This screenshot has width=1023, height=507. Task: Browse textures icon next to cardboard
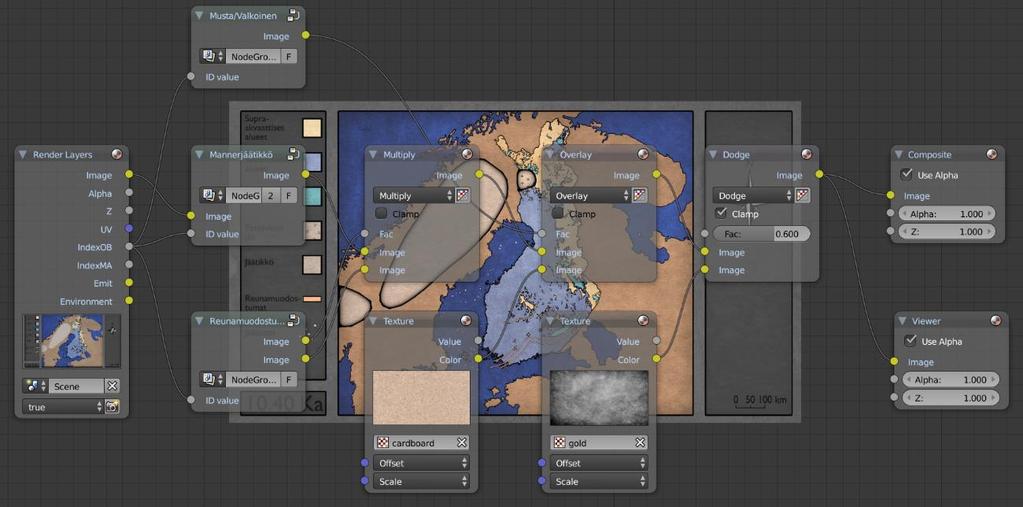click(x=382, y=442)
